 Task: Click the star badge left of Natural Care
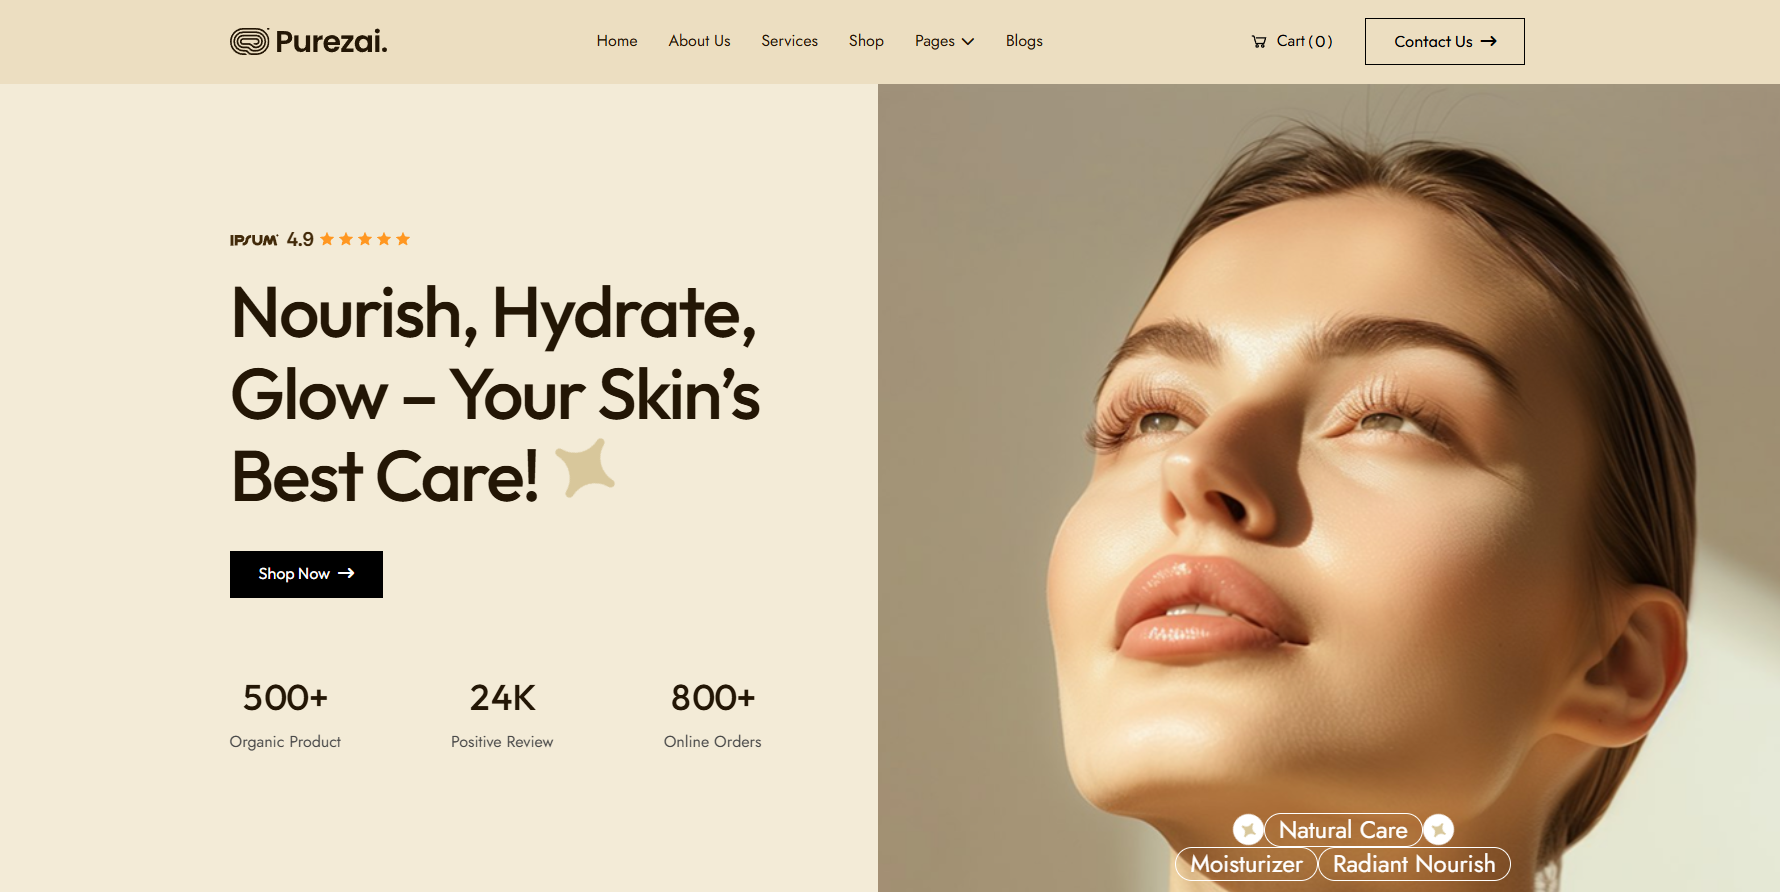pyautogui.click(x=1248, y=830)
